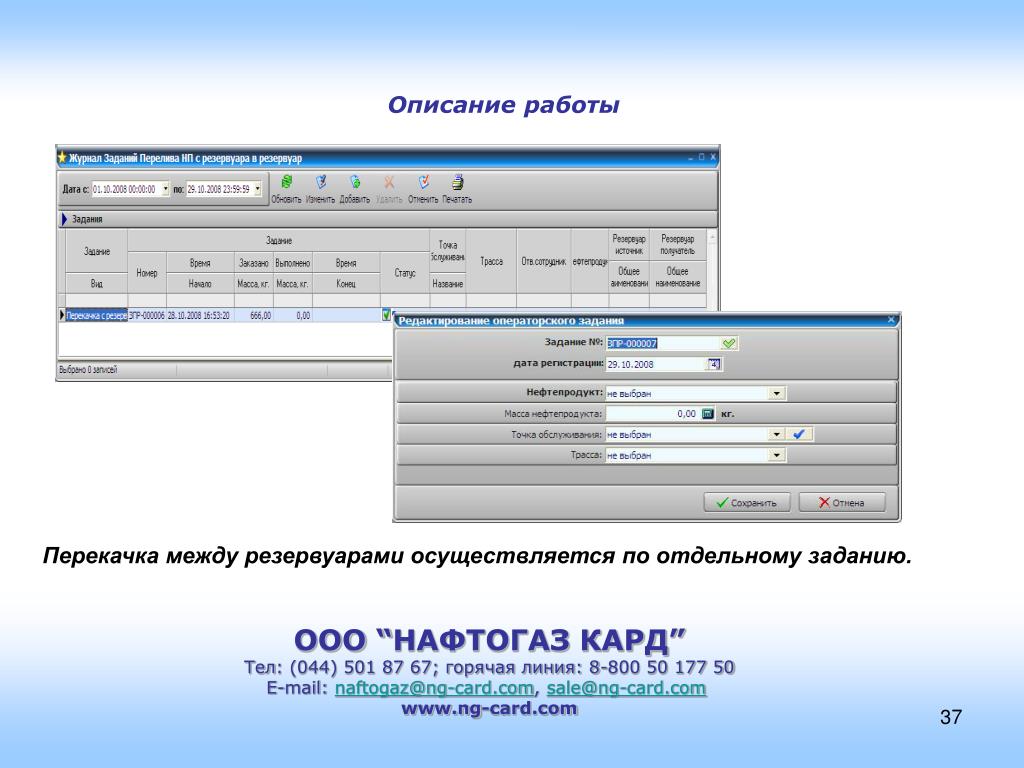Click the Масса нефтепродукта value field

(652, 413)
